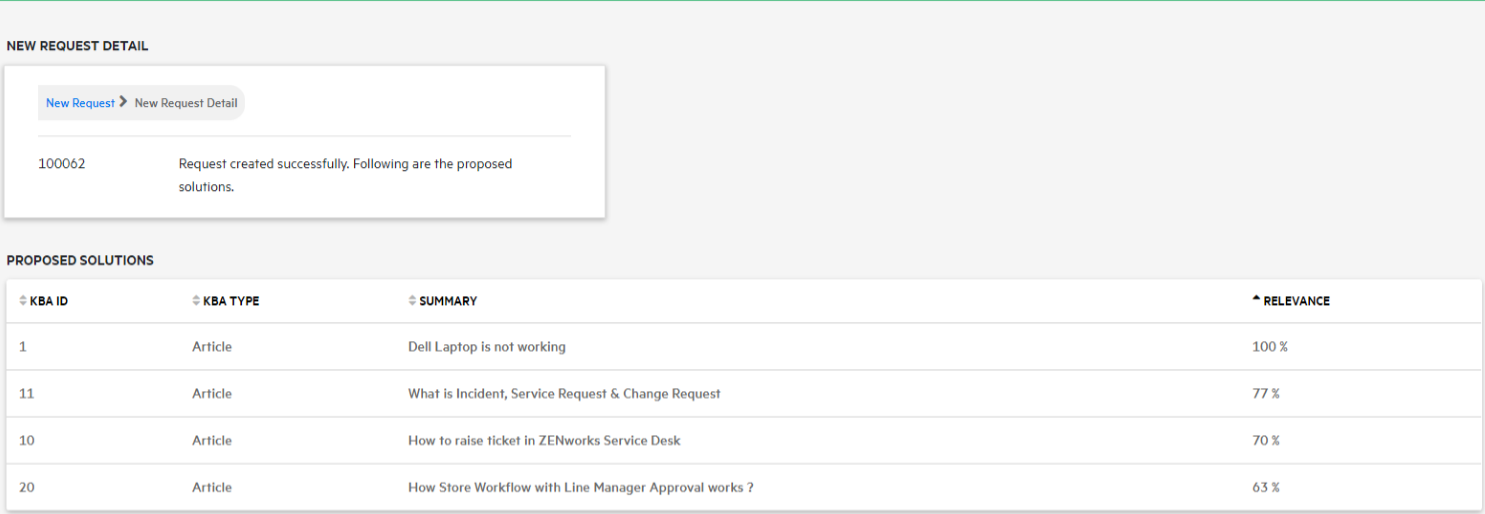Screen dimensions: 1485x514
Task: Select New Request Detail breadcrumb item
Action: [186, 103]
